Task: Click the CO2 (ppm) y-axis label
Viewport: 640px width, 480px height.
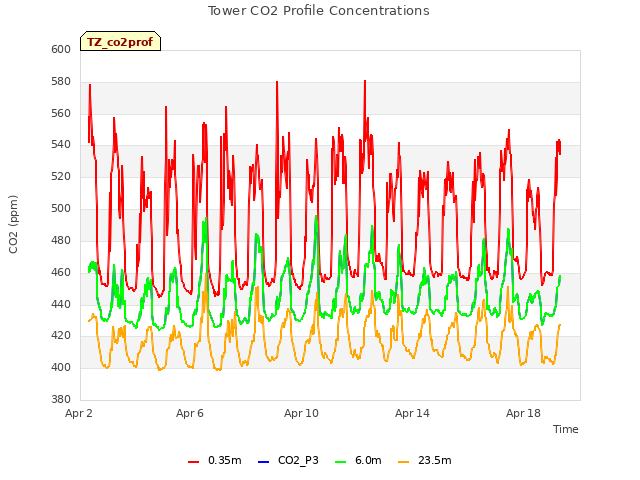Action: (13, 224)
